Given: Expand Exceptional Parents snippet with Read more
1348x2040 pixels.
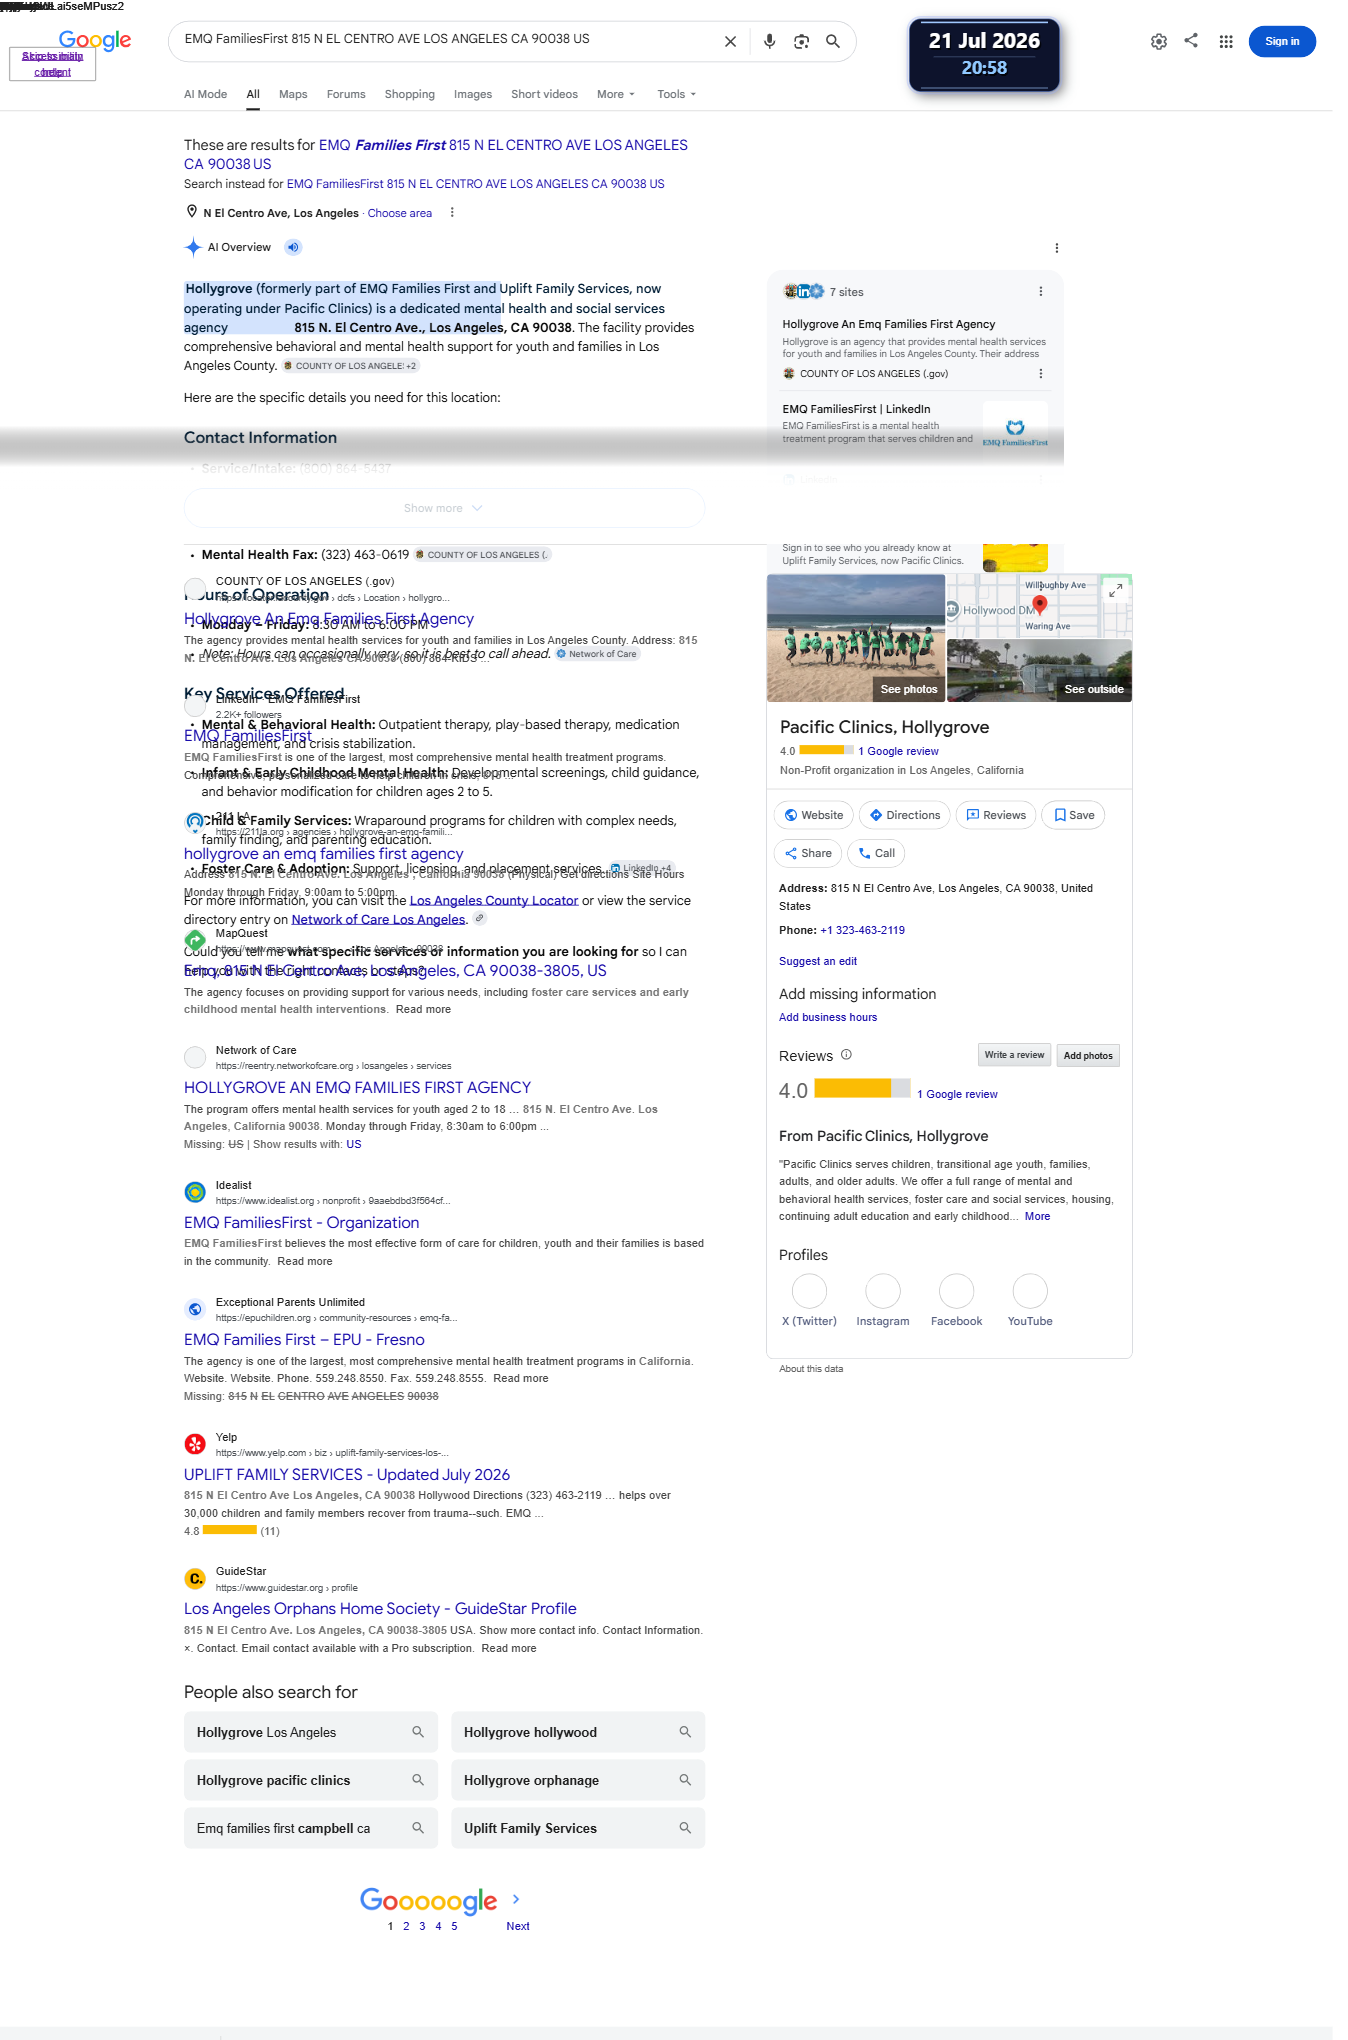Looking at the screenshot, I should (521, 1379).
